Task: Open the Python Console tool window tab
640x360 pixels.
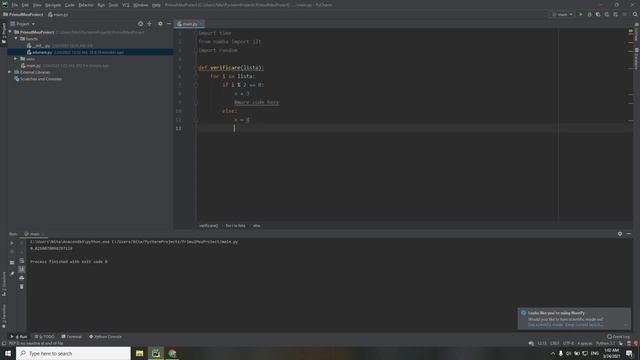Action: coord(106,337)
